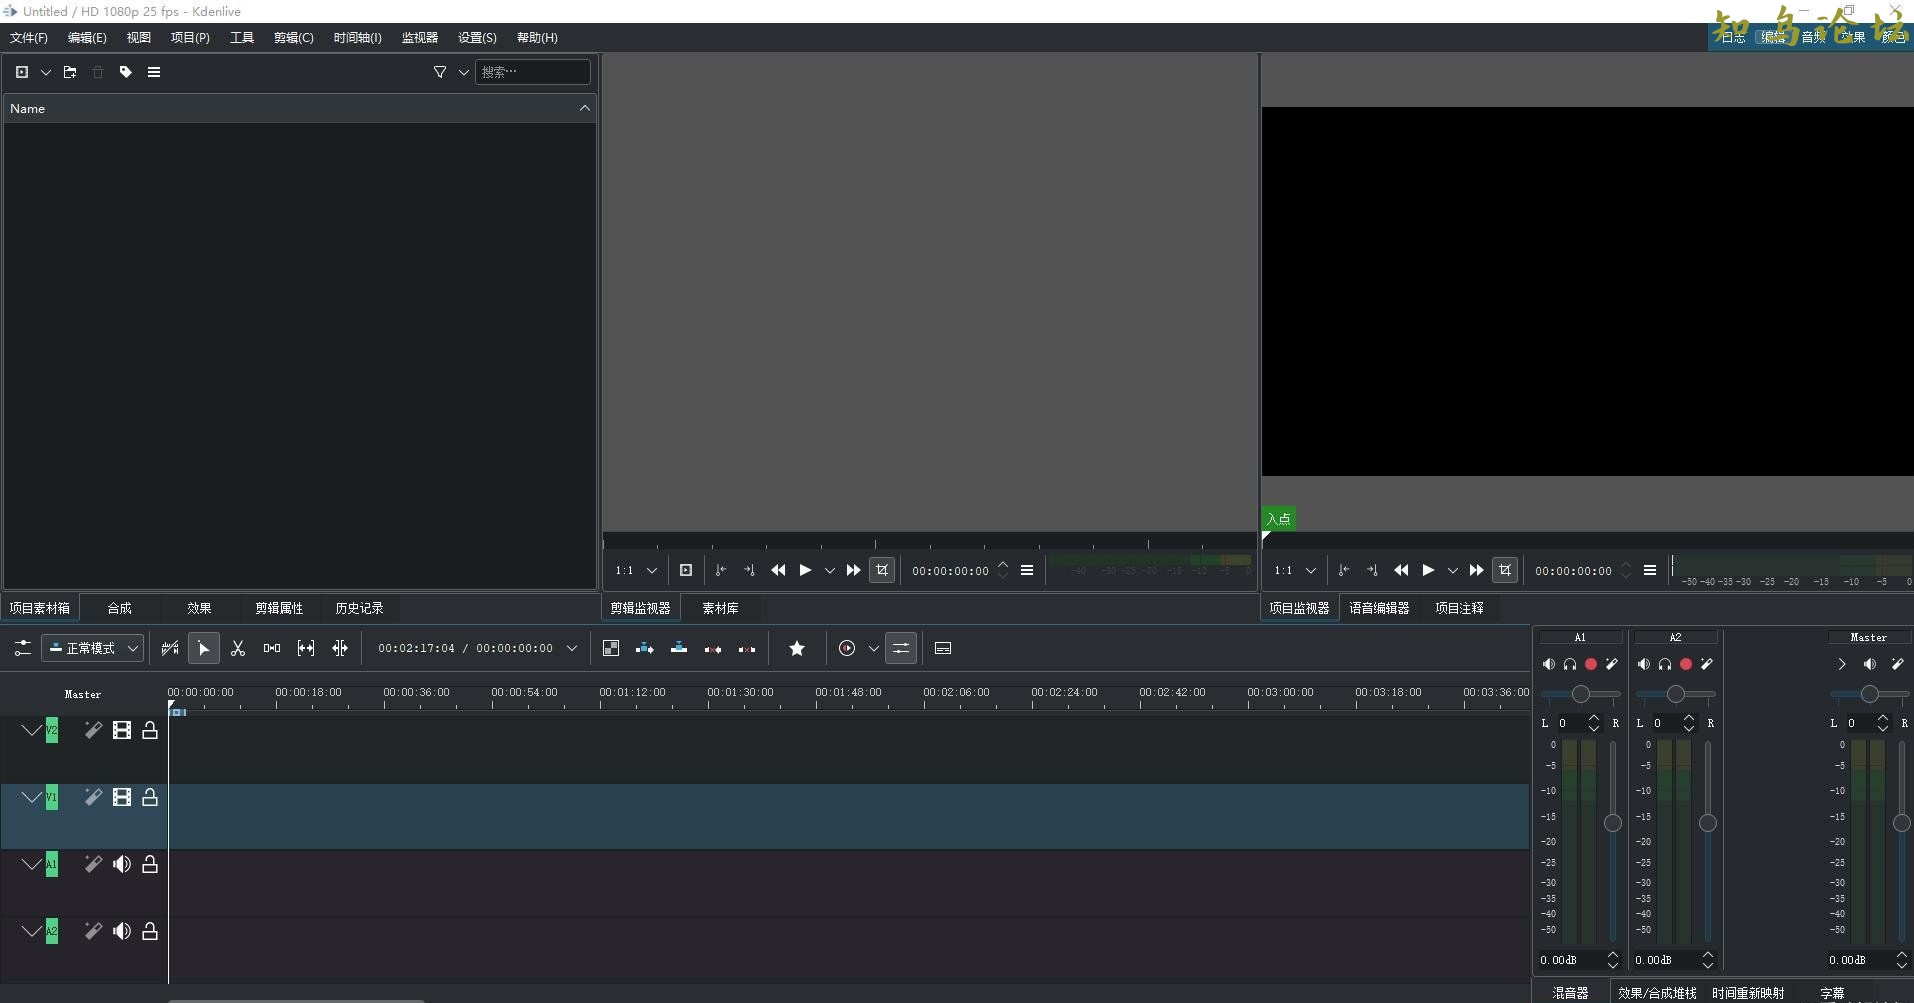Switch to the 效果 tab
This screenshot has width=1914, height=1003.
[x=199, y=608]
